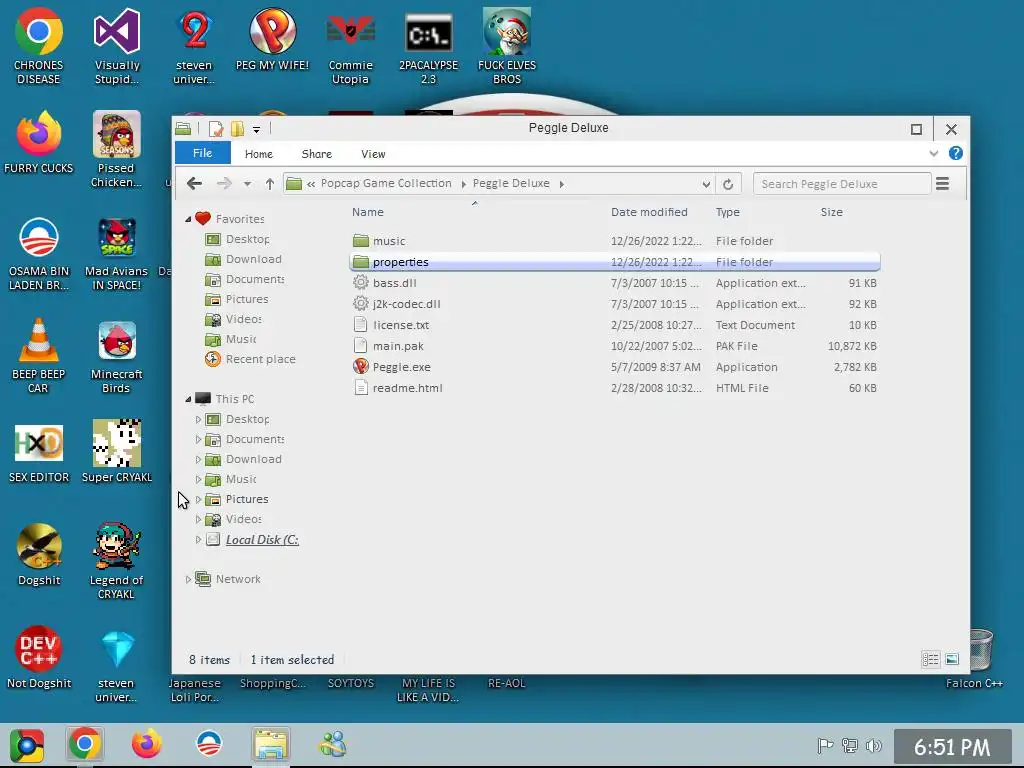Sort by Date modified column header

click(x=649, y=212)
